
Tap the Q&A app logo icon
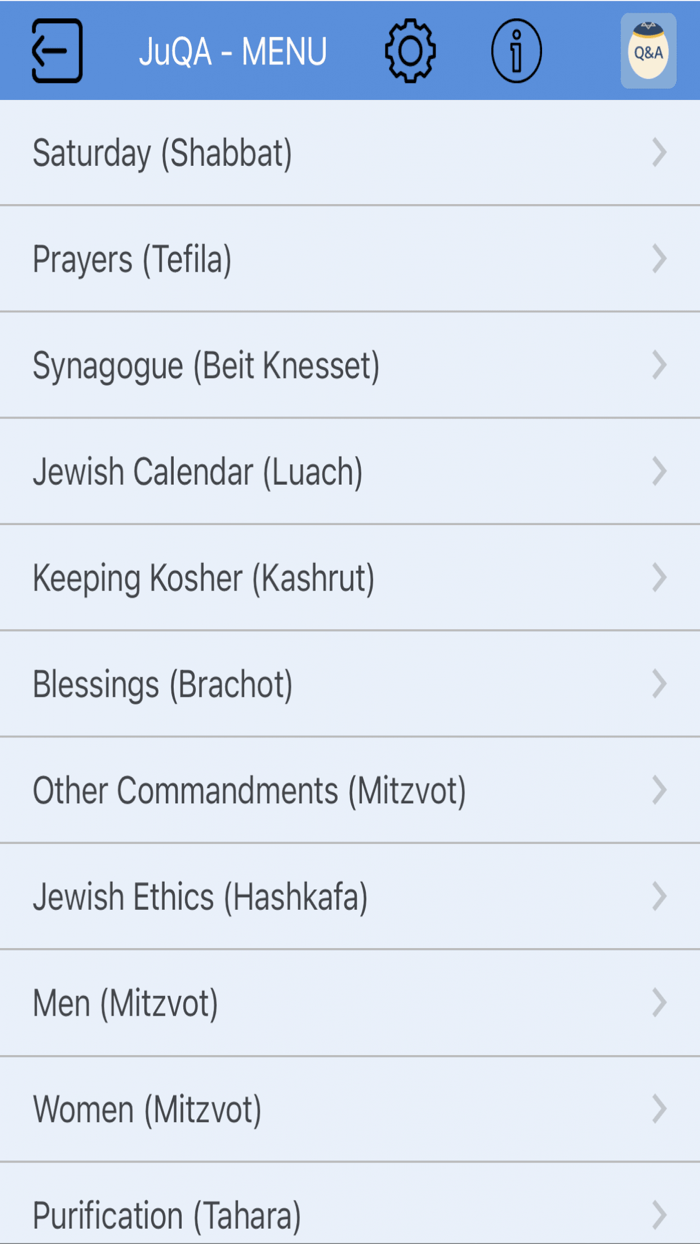[648, 51]
